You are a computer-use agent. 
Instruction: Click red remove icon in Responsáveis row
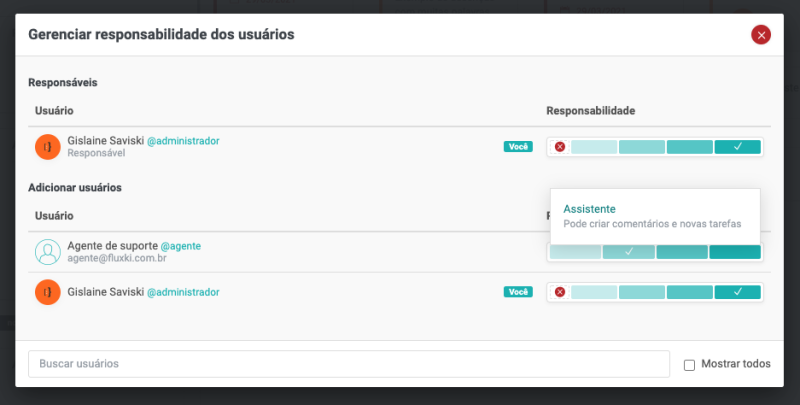click(x=560, y=147)
